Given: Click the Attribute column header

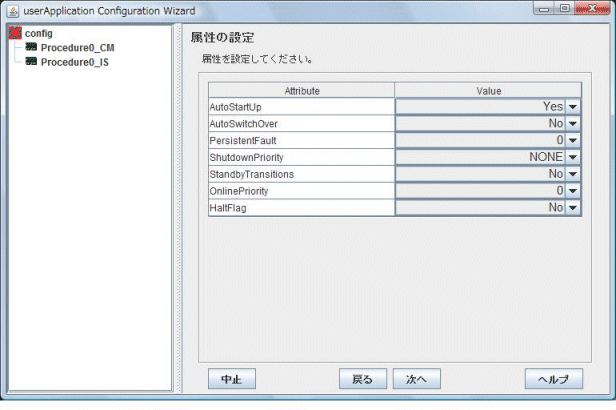Looking at the screenshot, I should tap(301, 91).
